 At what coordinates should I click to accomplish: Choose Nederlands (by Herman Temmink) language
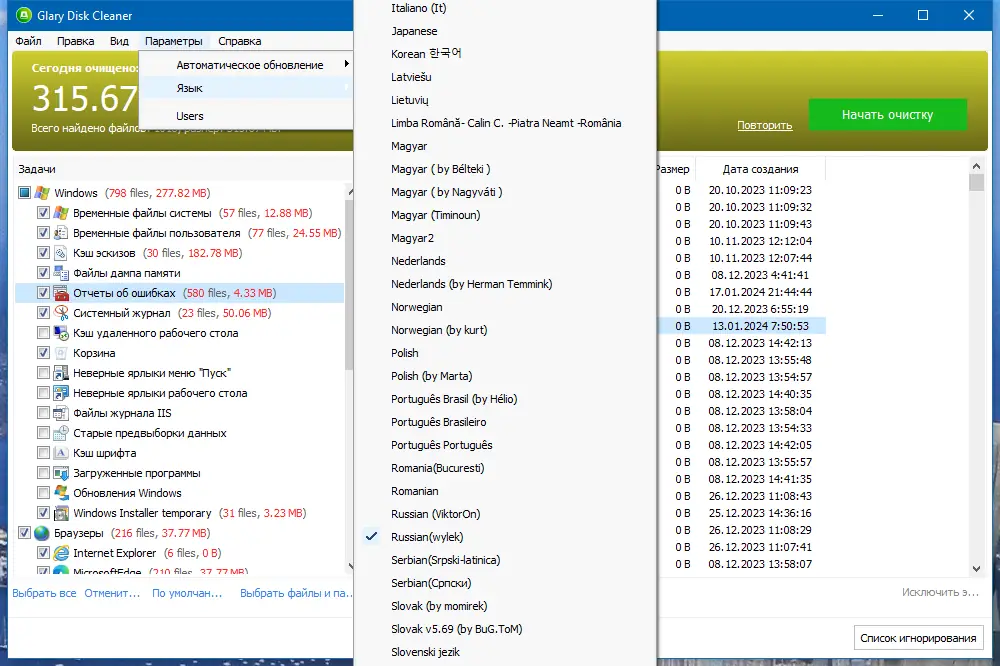click(x=471, y=285)
